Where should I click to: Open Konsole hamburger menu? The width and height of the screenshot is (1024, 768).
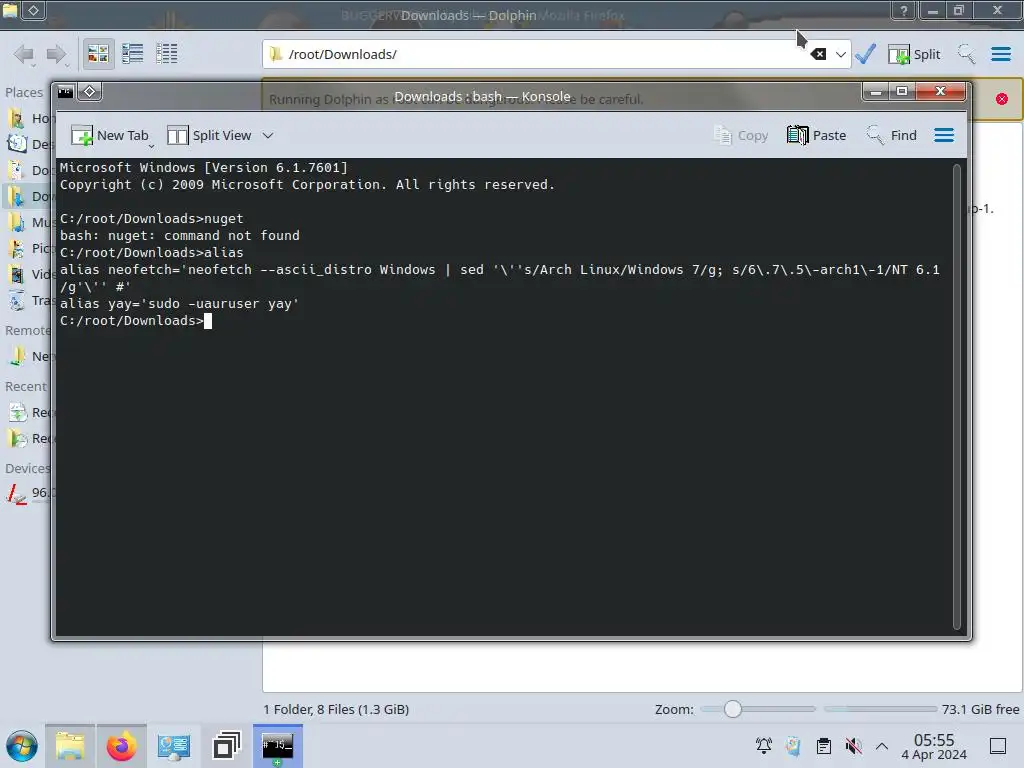[944, 135]
